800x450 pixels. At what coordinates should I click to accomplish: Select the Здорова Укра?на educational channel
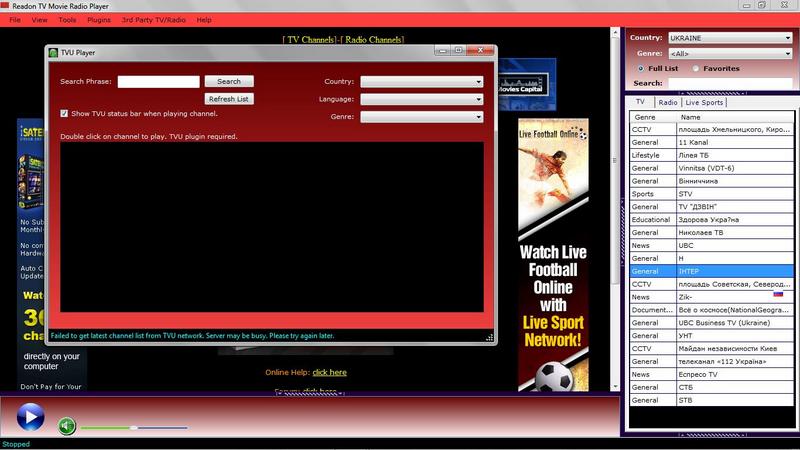(x=712, y=220)
